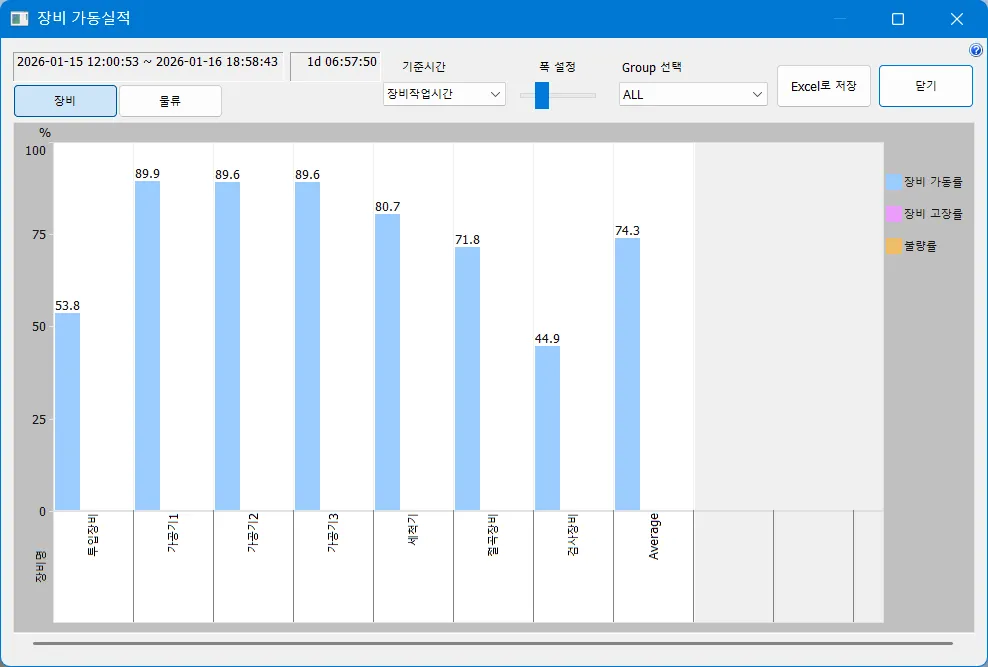The width and height of the screenshot is (988, 667).
Task: Click the date range field
Action: [148, 62]
